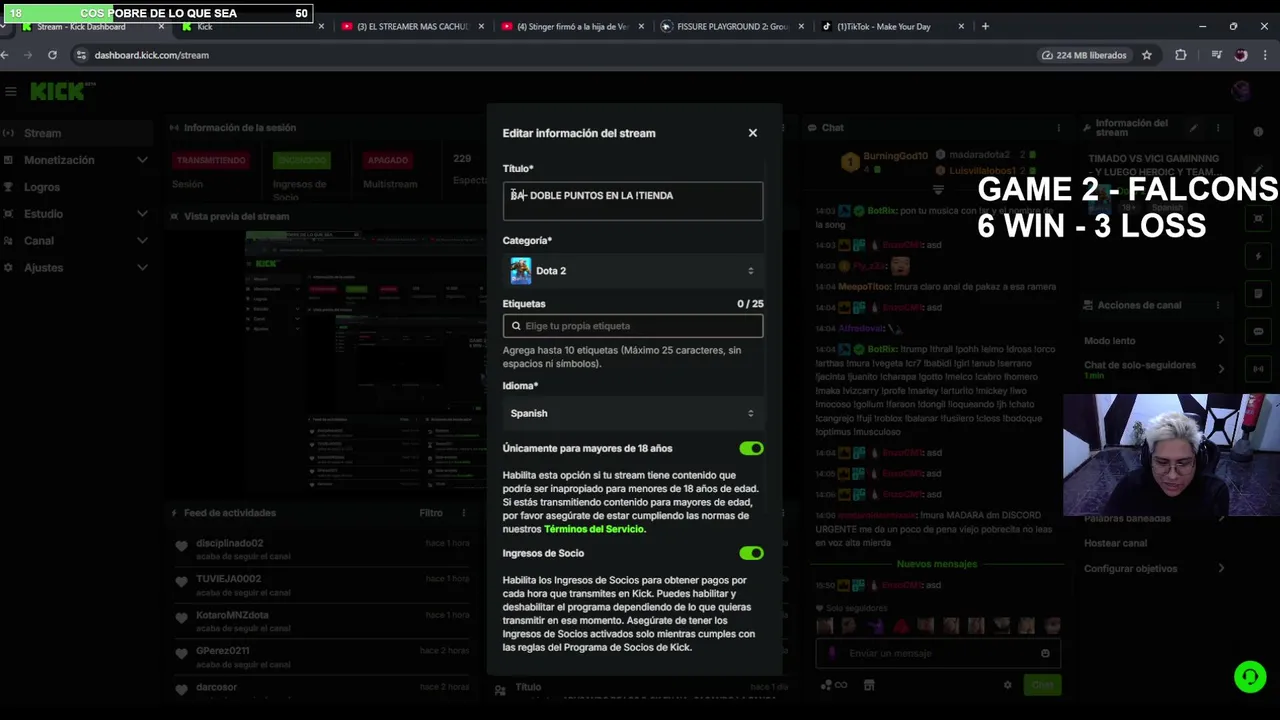This screenshot has height=720, width=1280.
Task: Click the stream preview thumbnail
Action: pos(366,361)
